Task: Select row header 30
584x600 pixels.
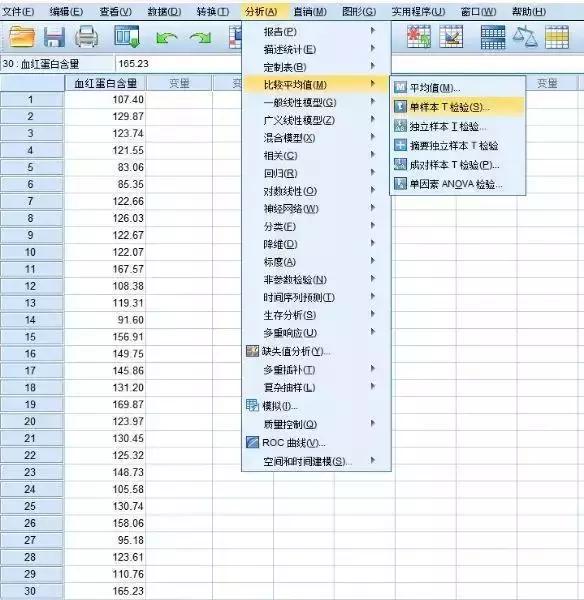Action: point(31,591)
